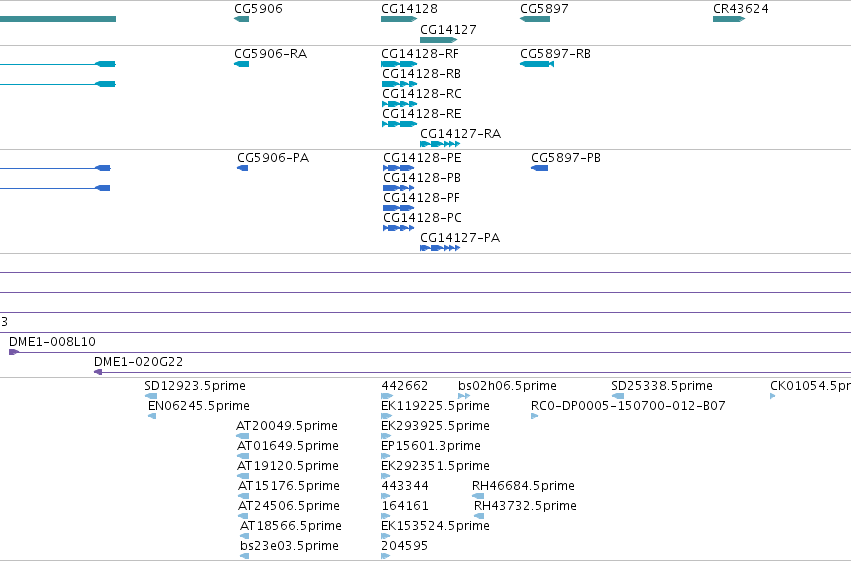Click the RH43732.5prime EST arrow glyph
This screenshot has height=561, width=851.
[479, 517]
